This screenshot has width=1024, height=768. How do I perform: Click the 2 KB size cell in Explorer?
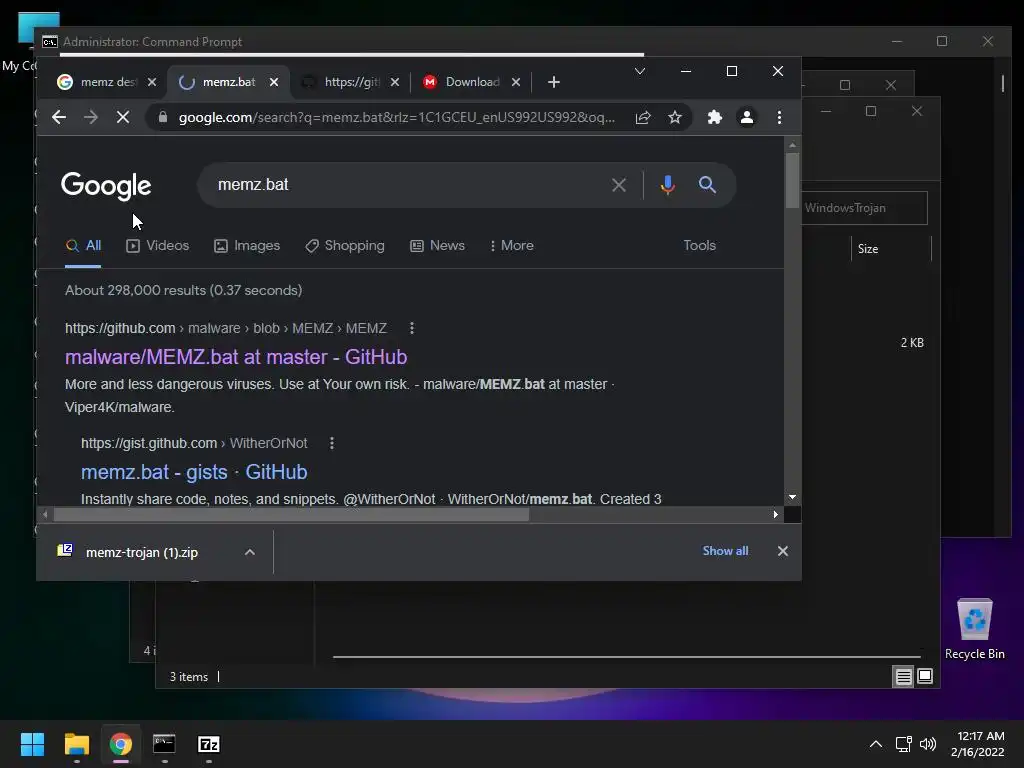912,343
